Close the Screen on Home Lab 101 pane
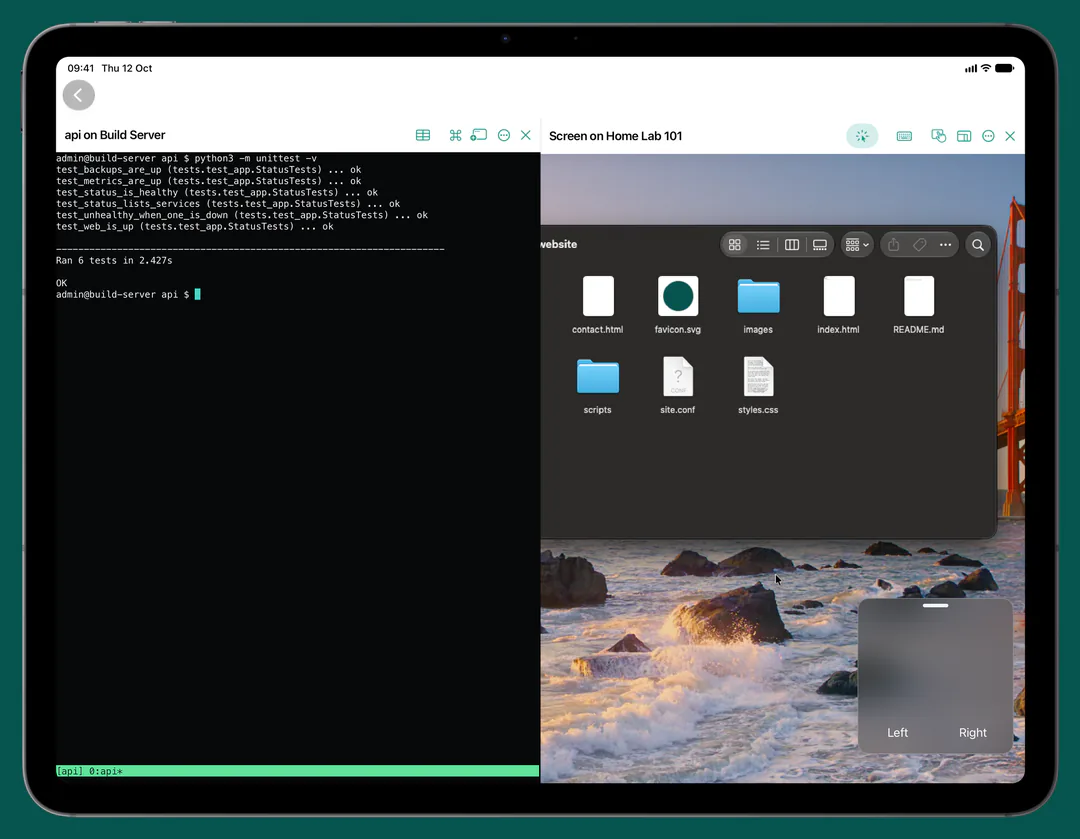Viewport: 1080px width, 839px height. coord(1010,136)
